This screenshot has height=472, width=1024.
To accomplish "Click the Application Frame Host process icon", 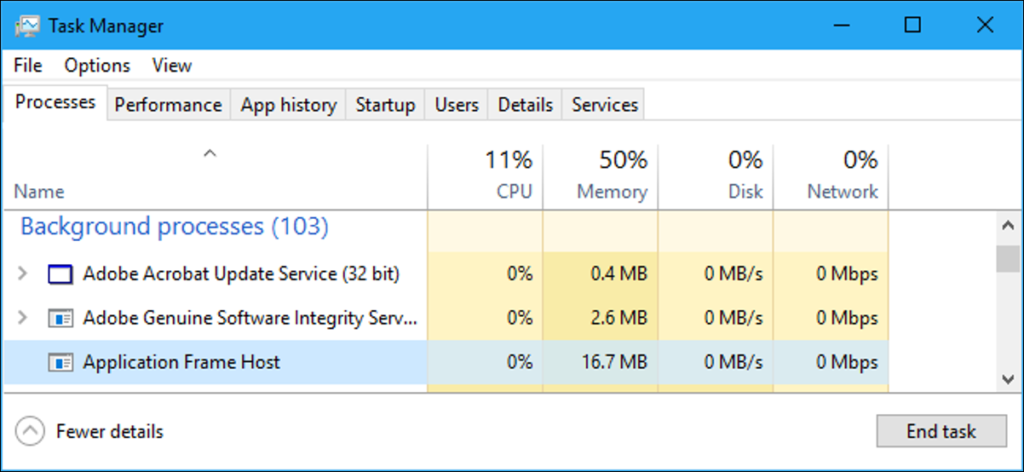I will point(61,362).
